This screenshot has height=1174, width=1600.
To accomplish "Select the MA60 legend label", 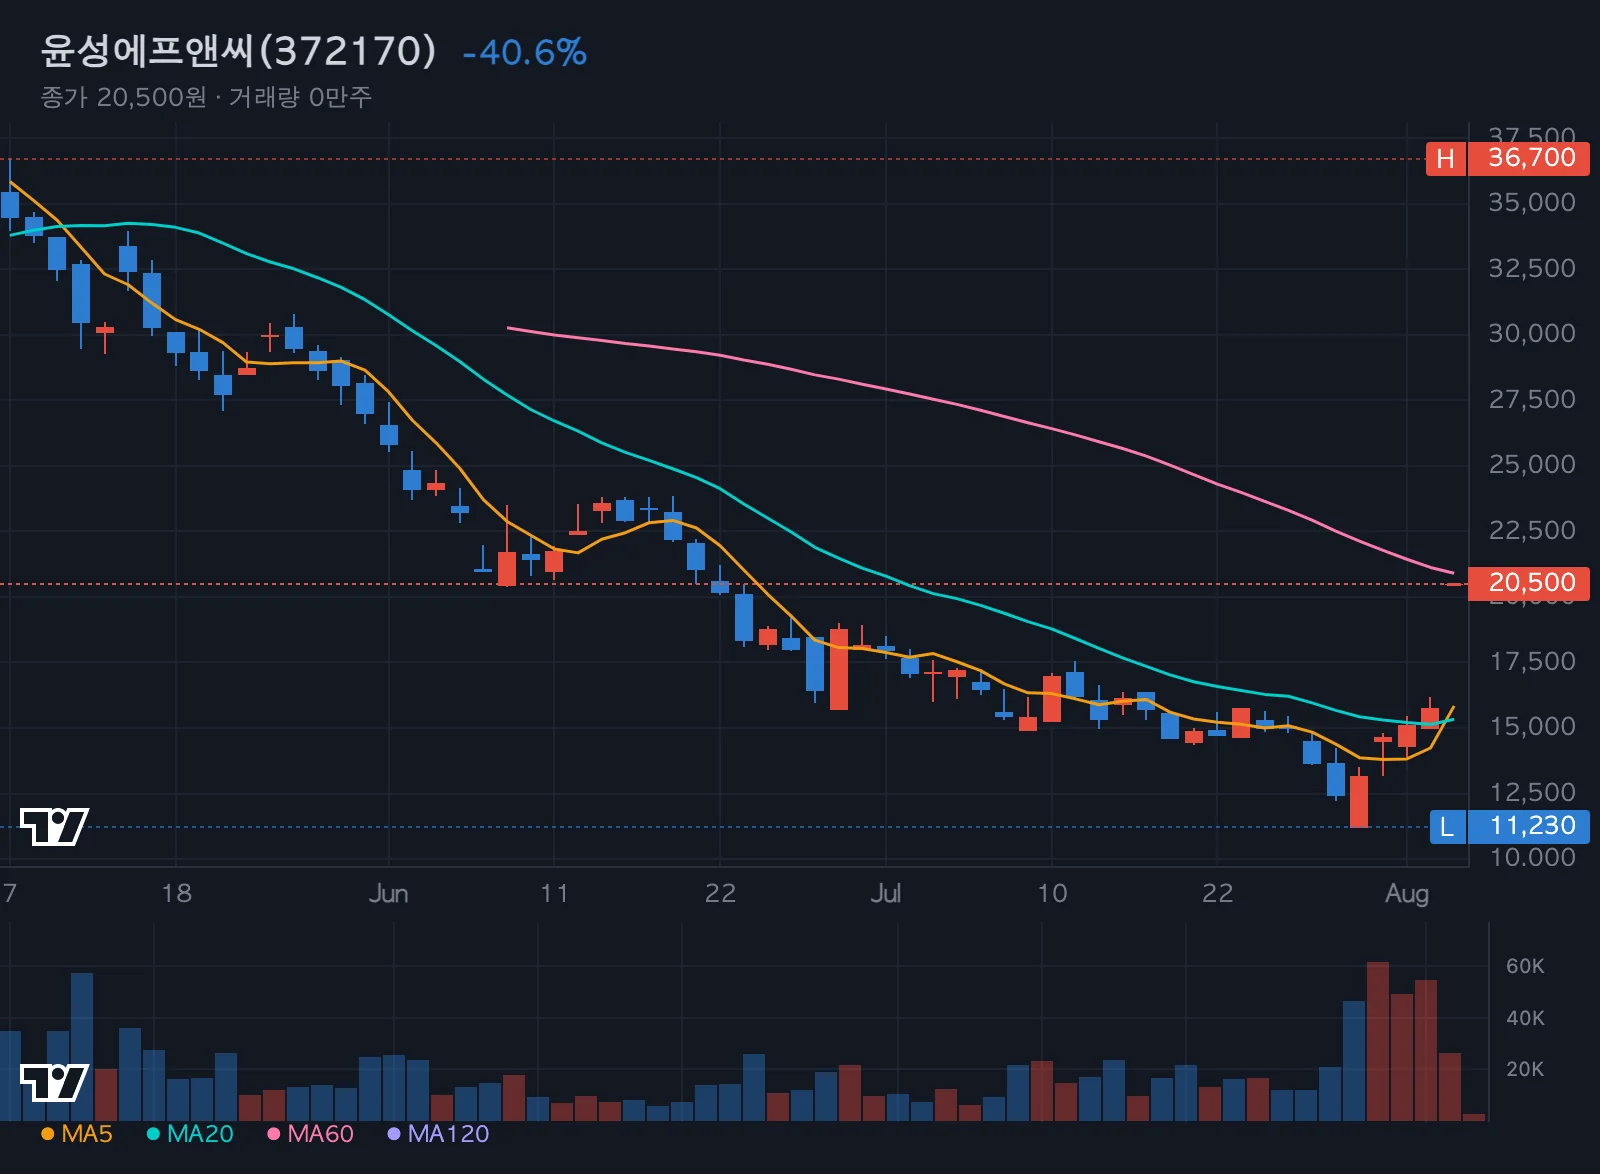I will pos(320,1134).
